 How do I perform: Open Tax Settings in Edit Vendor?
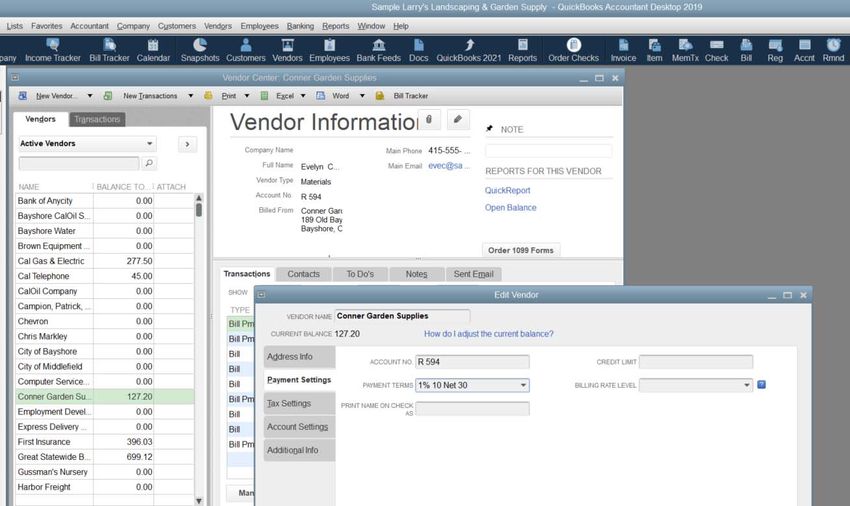pyautogui.click(x=300, y=403)
